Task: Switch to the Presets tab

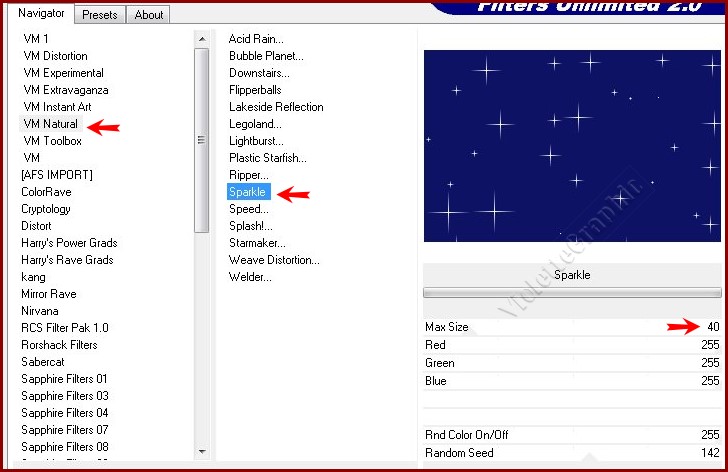Action: pyautogui.click(x=100, y=15)
